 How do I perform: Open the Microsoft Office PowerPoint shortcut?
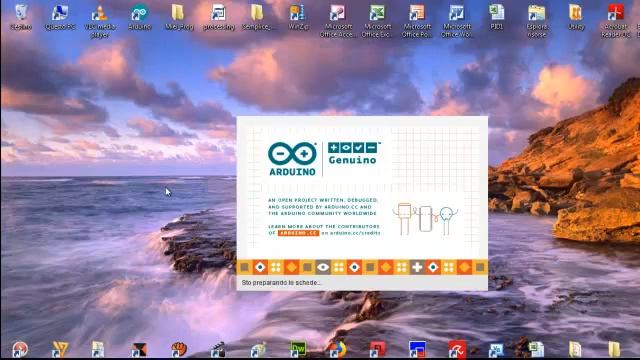417,21
